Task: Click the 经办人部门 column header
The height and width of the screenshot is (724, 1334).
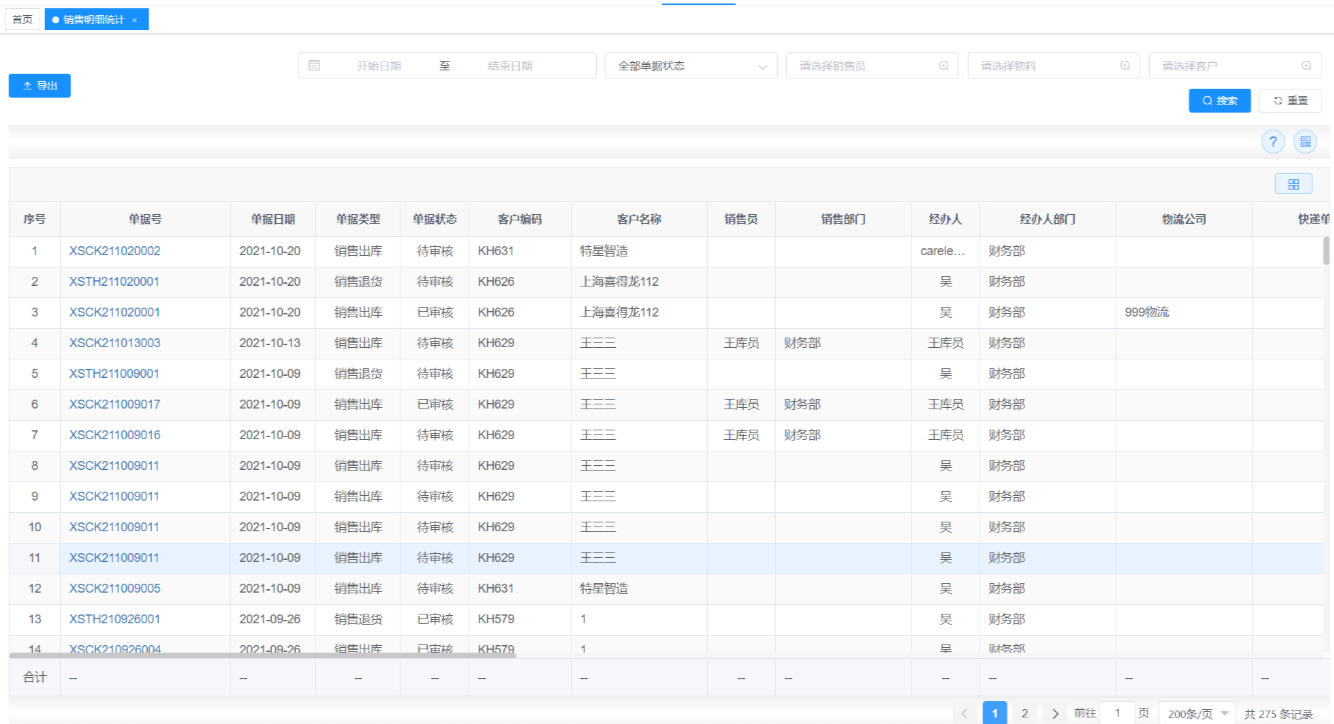Action: 1048,219
